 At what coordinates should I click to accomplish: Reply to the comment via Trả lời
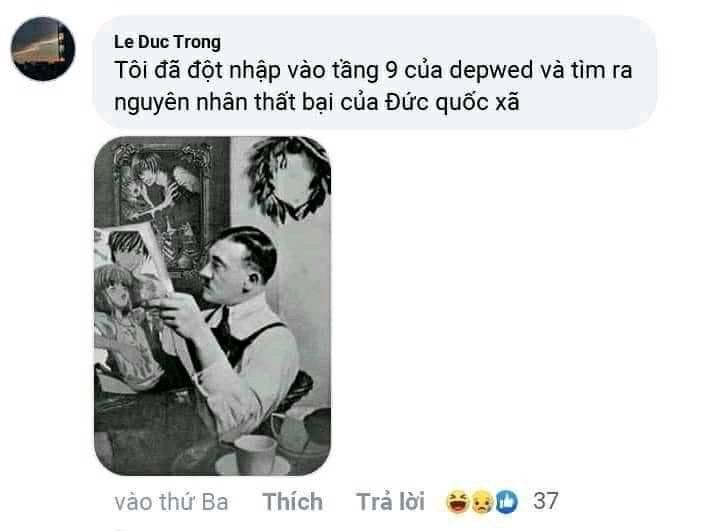[390, 501]
